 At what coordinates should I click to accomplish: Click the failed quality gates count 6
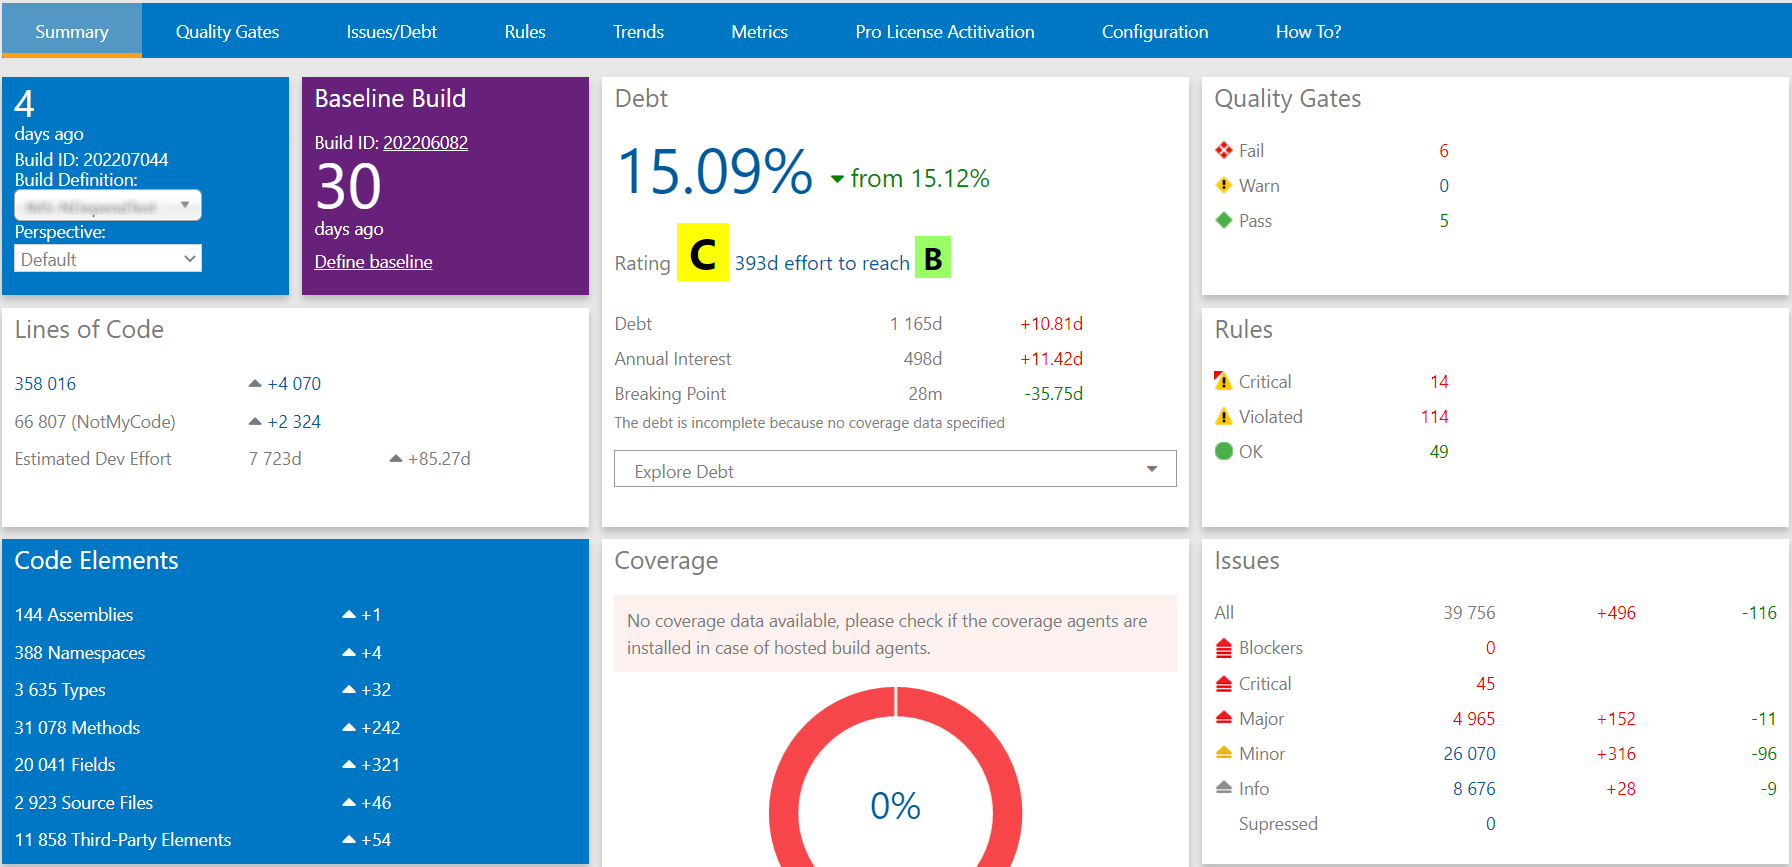[x=1444, y=150]
